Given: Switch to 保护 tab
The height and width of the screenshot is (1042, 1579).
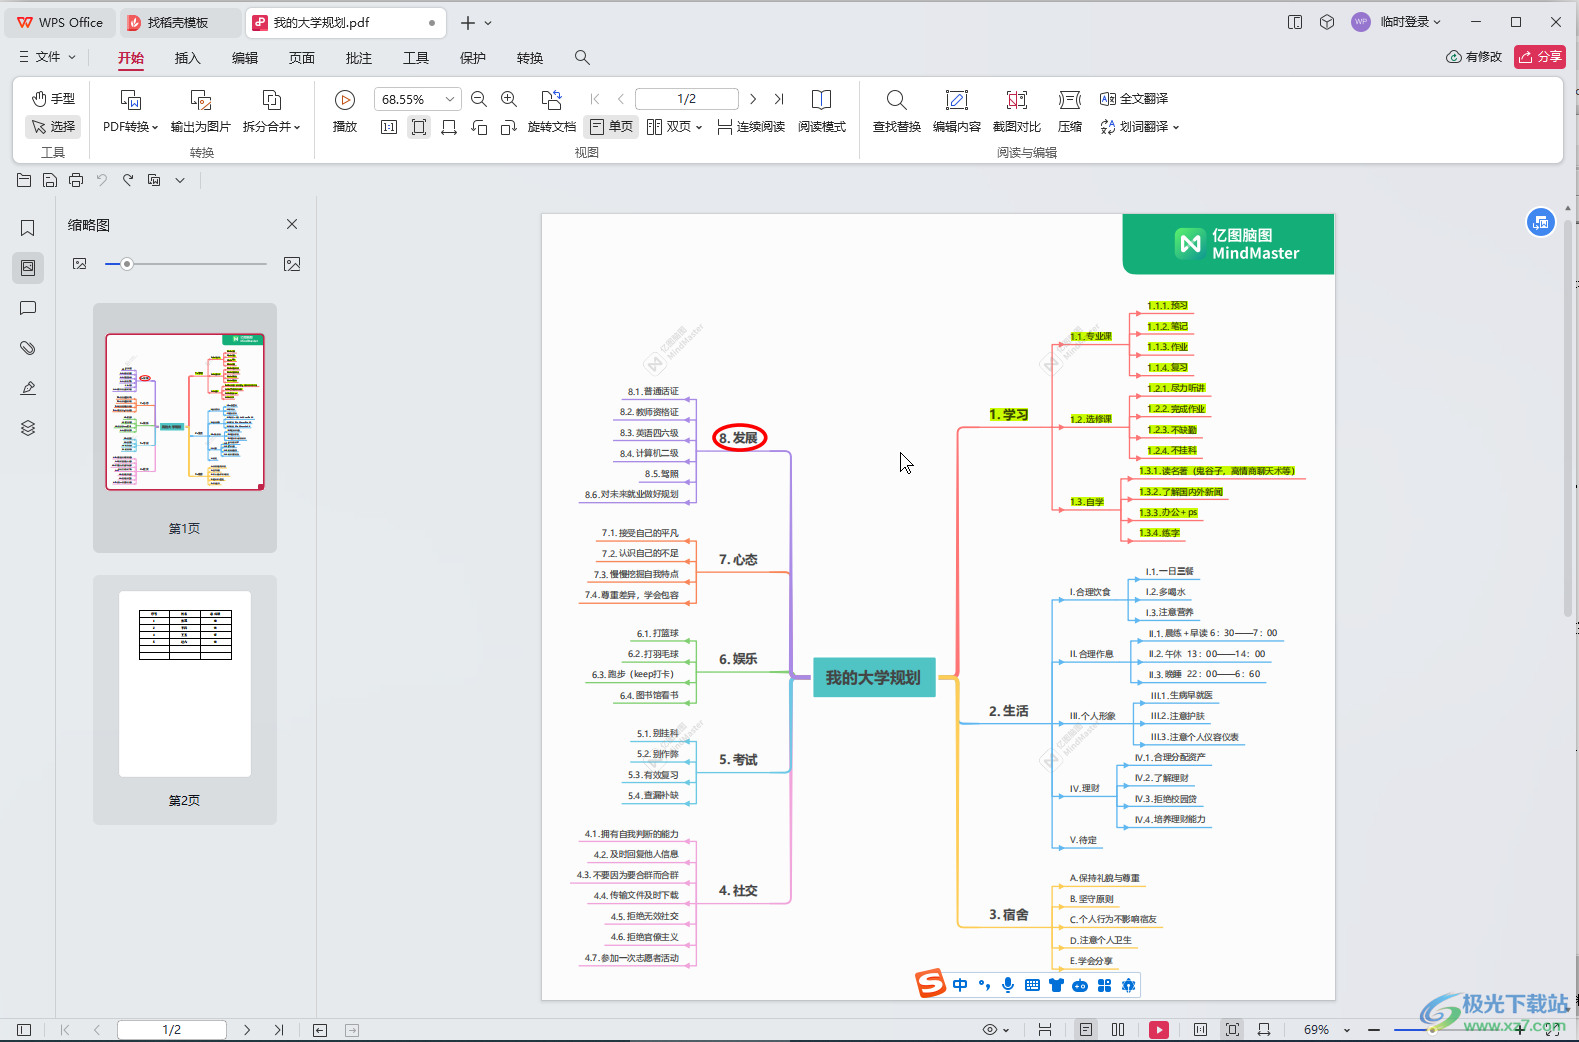Looking at the screenshot, I should click(473, 58).
